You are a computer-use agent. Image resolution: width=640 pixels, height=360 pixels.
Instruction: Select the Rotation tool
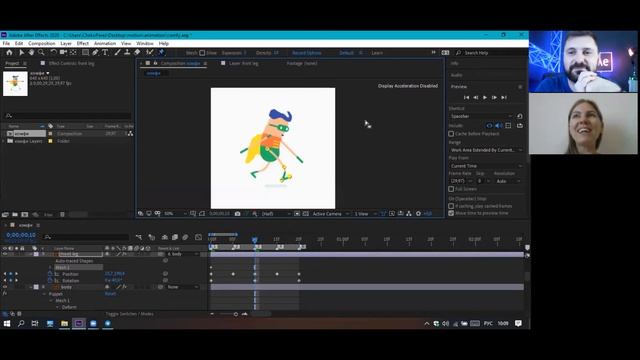(53, 52)
